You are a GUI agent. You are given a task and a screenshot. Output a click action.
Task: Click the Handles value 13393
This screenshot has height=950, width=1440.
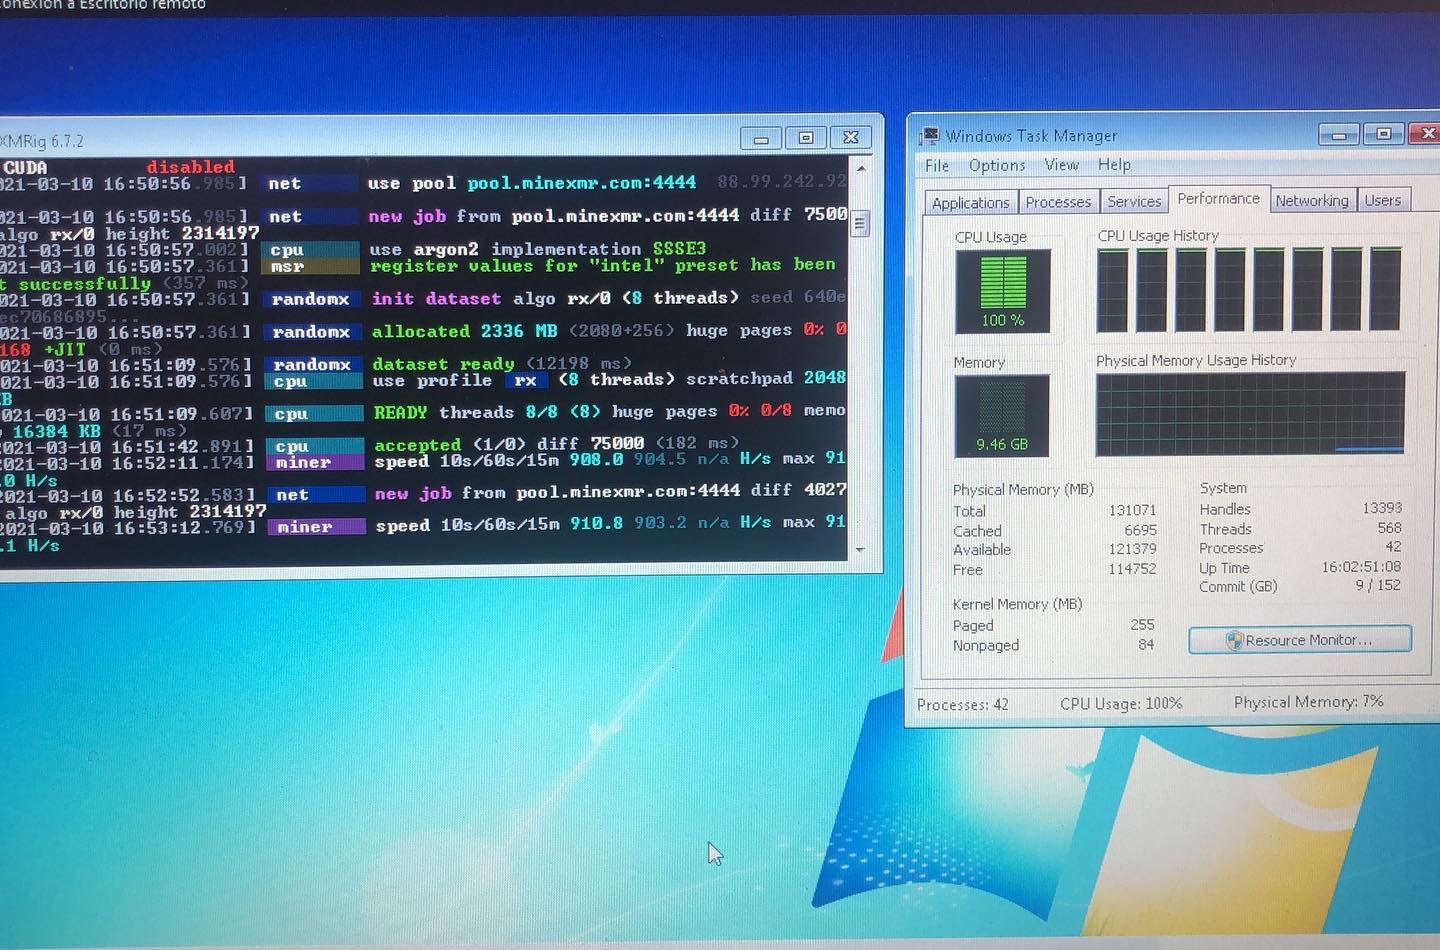point(1382,508)
